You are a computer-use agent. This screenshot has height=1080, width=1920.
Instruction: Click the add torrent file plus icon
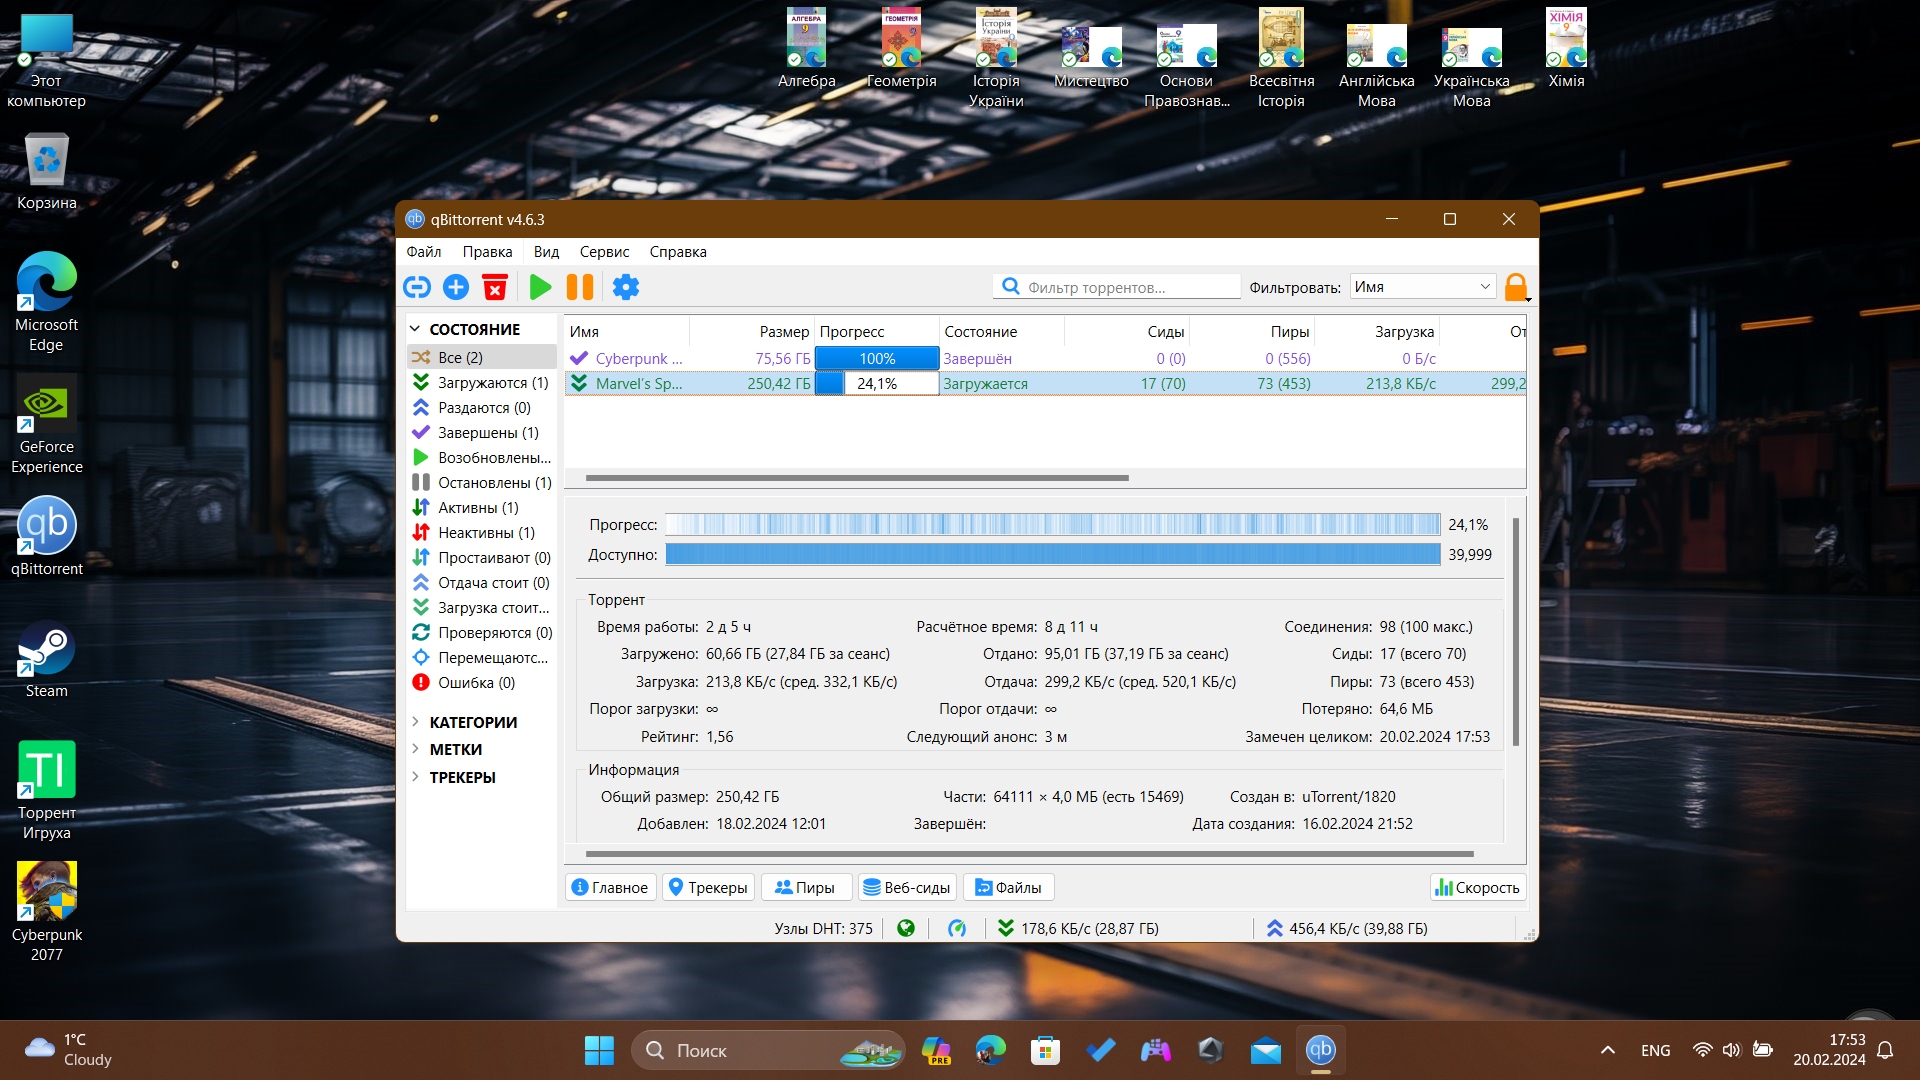pos(456,288)
